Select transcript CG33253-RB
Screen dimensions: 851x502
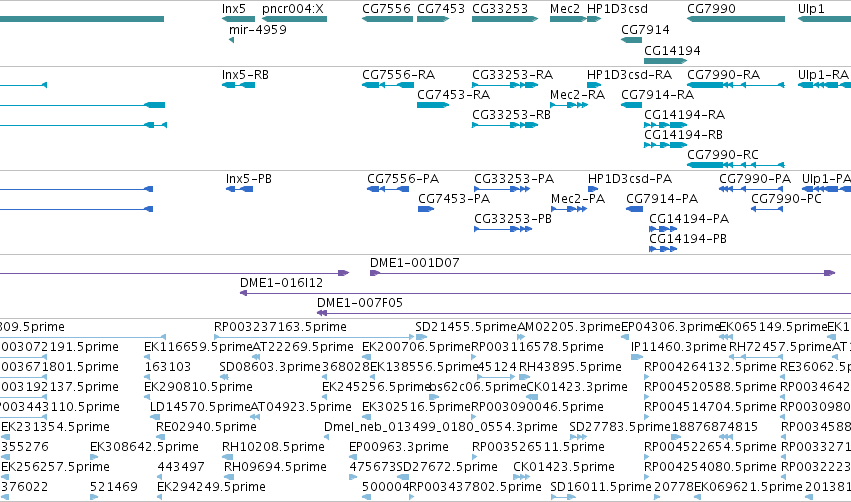[x=505, y=125]
